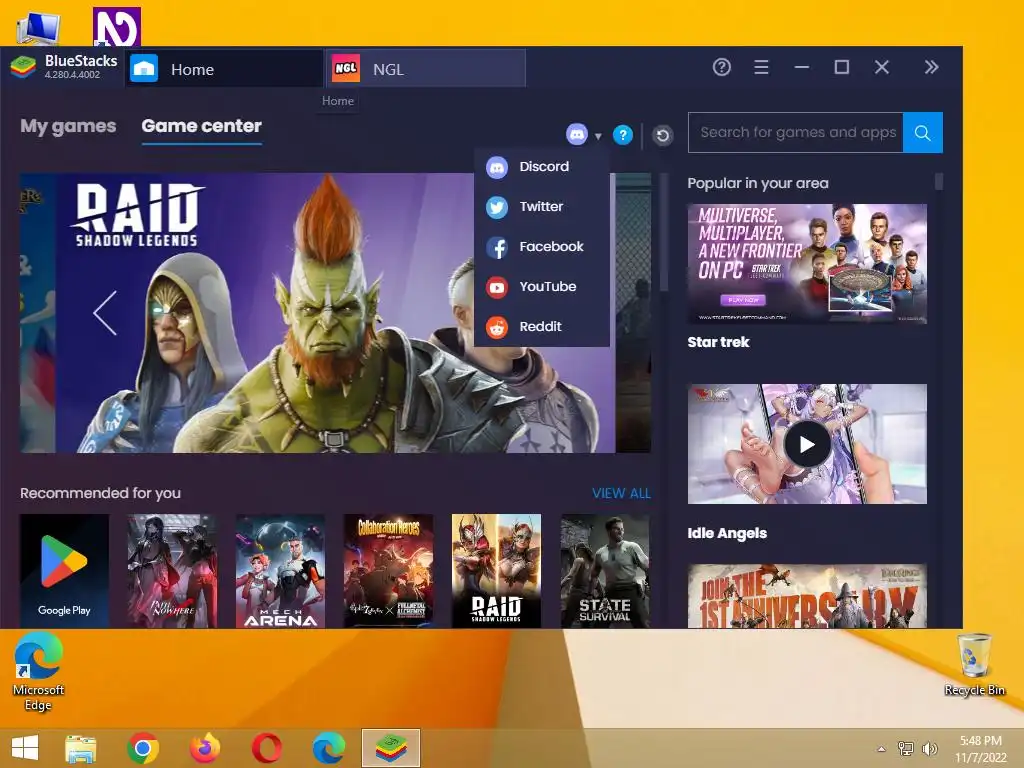
Task: Open the volume speaker tray icon
Action: click(x=929, y=749)
